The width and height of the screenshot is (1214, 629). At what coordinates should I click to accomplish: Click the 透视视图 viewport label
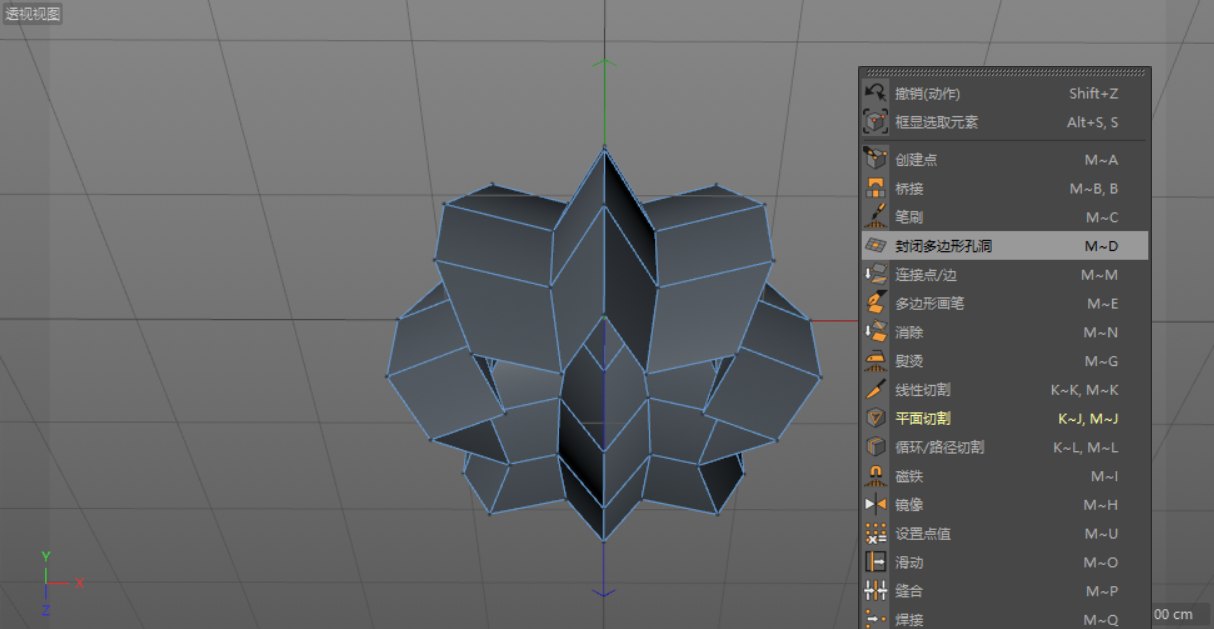[x=33, y=14]
